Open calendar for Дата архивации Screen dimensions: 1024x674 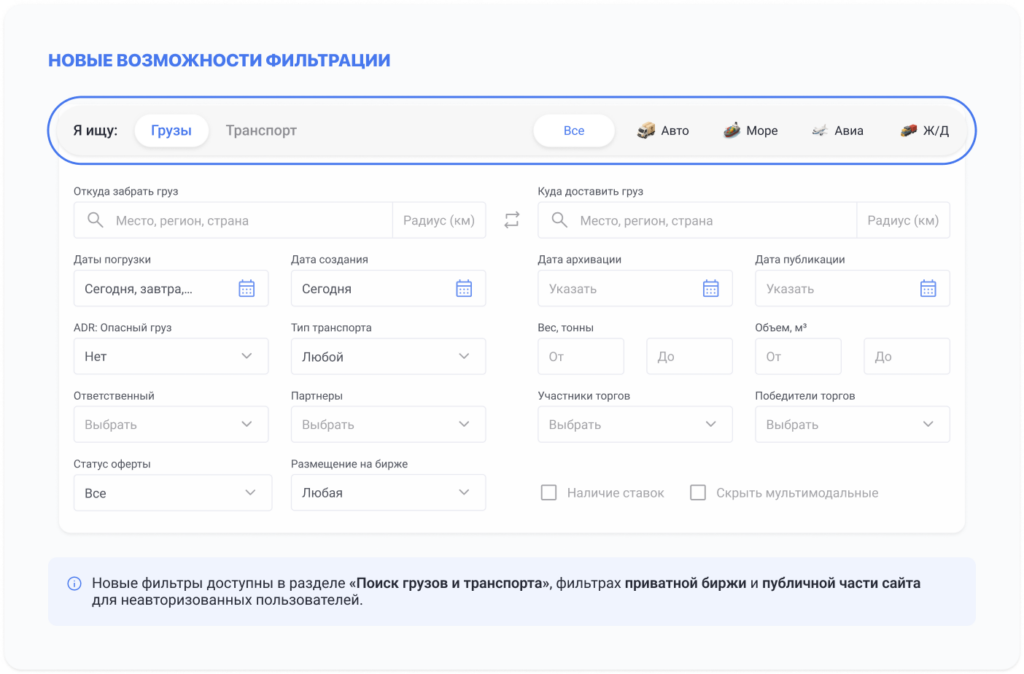coord(711,288)
